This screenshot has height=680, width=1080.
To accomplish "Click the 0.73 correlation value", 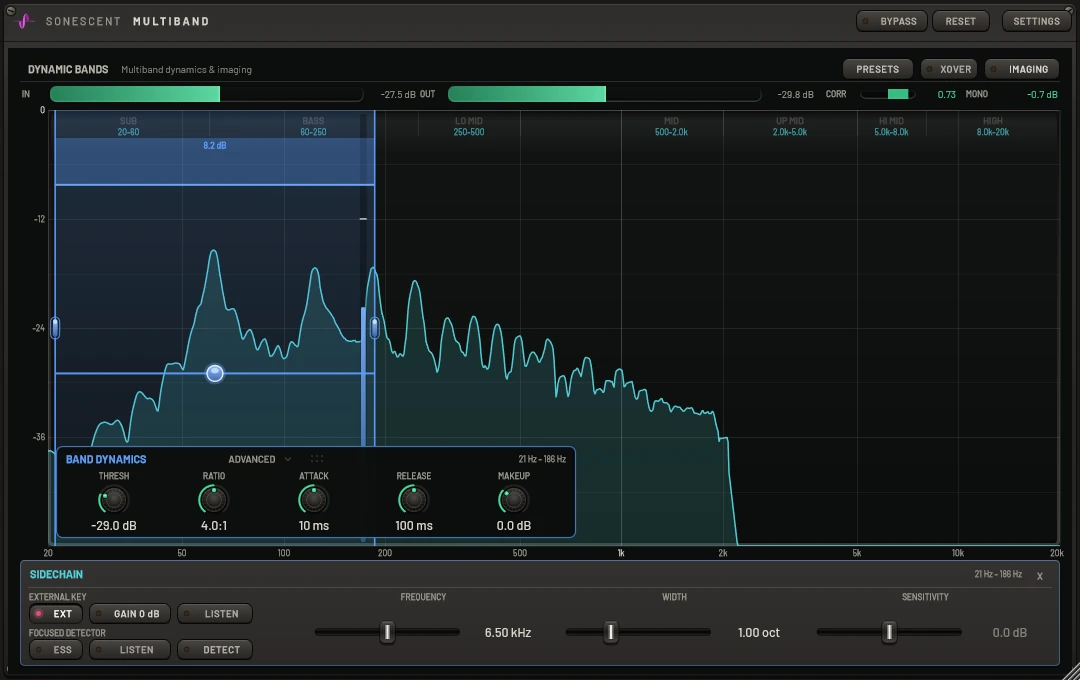I will [x=946, y=94].
